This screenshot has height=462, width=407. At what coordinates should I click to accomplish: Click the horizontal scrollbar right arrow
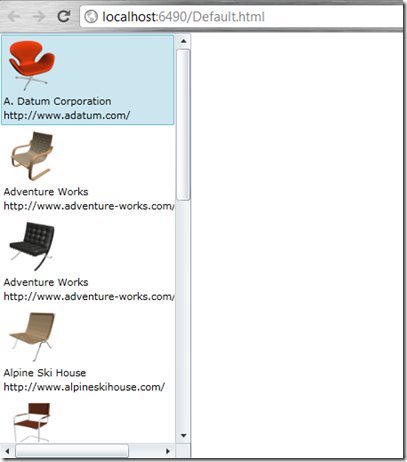[168, 451]
